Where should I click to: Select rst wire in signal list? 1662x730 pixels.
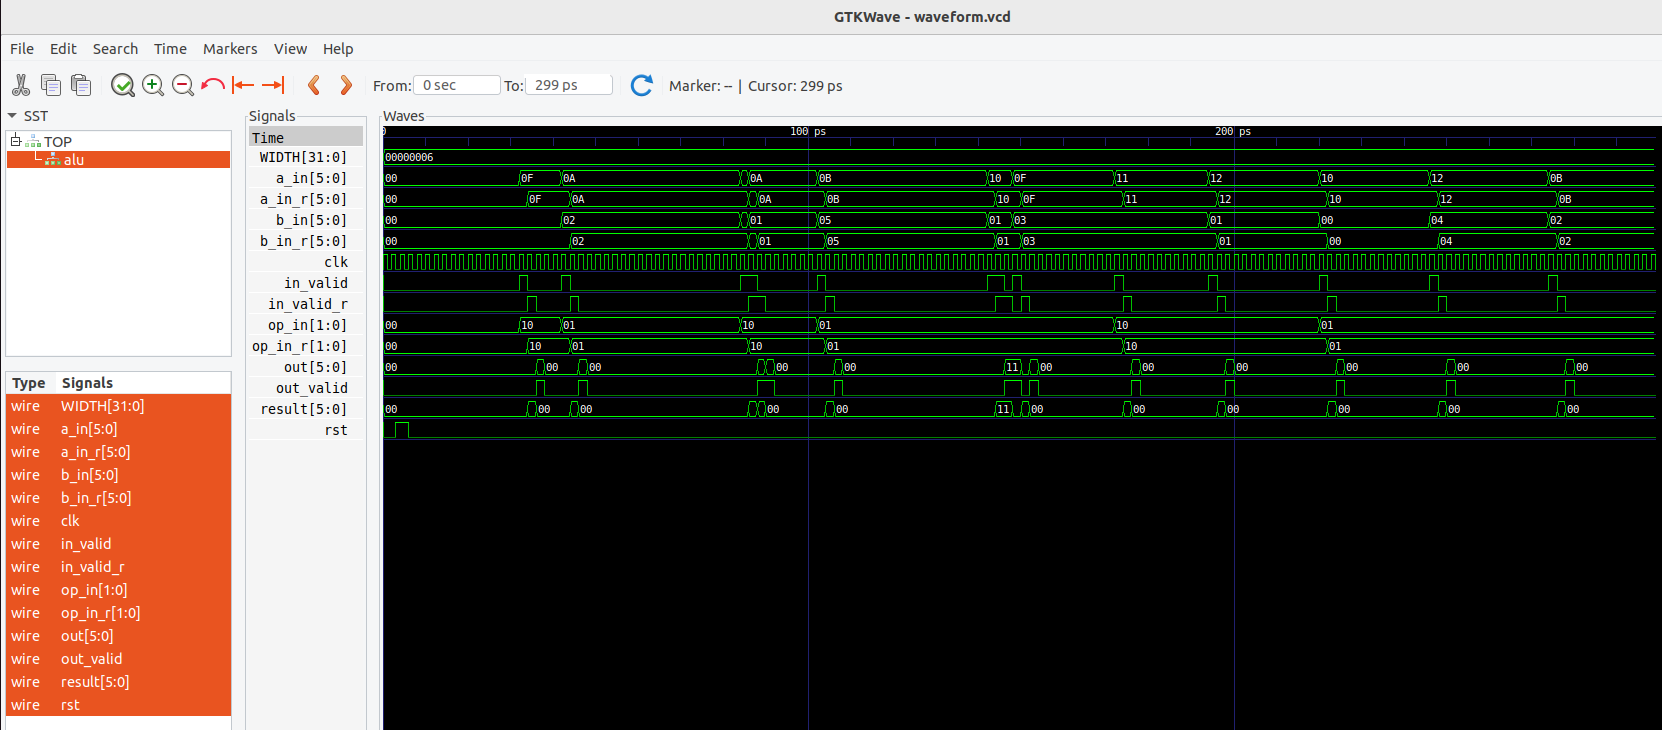pos(119,705)
